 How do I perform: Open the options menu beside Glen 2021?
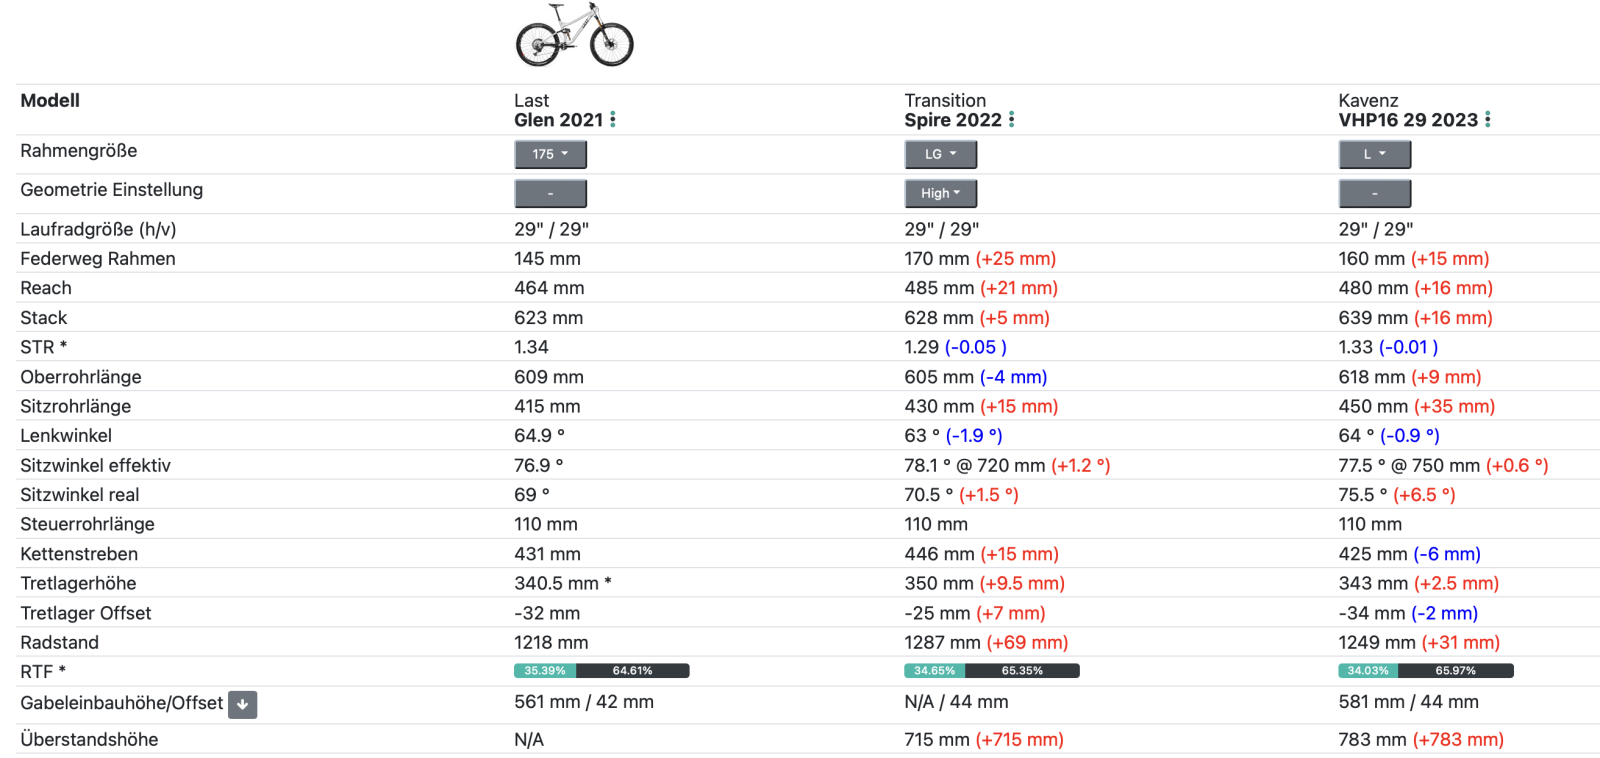pyautogui.click(x=613, y=120)
